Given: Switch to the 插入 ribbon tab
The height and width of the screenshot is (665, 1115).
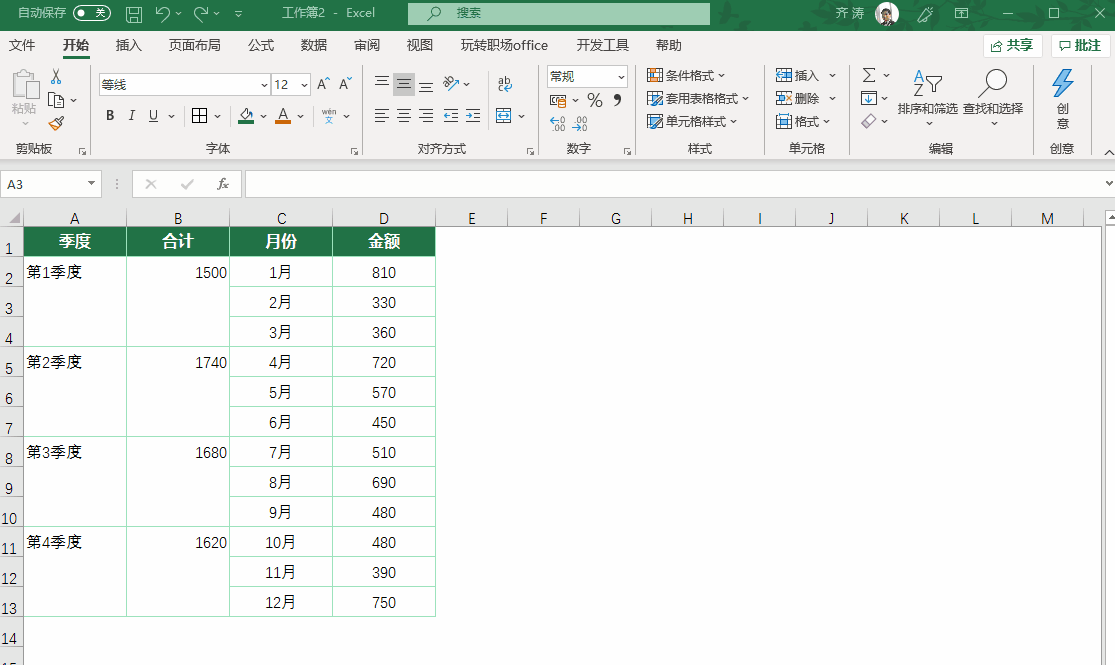Looking at the screenshot, I should [x=129, y=45].
